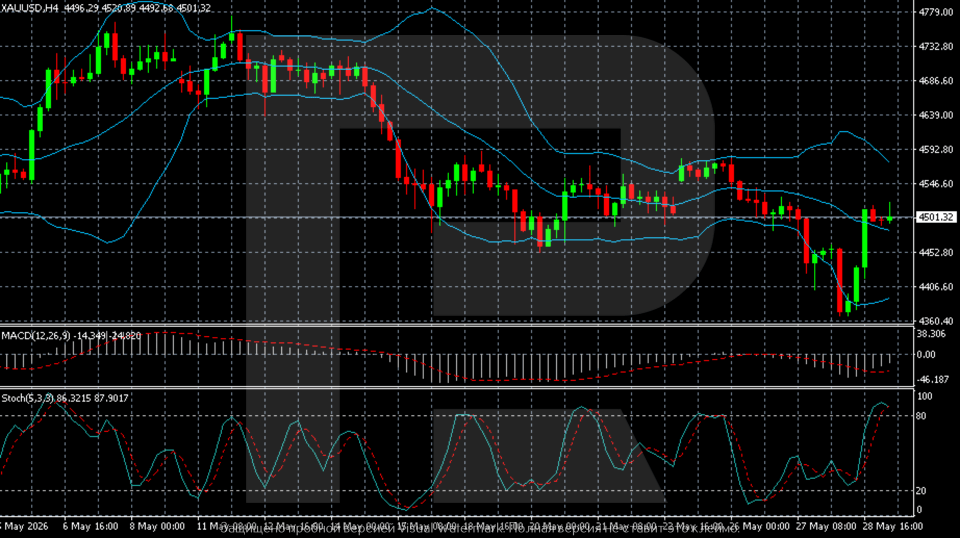The width and height of the screenshot is (960, 538).
Task: Click the MACD zero level label 0.00
Action: point(926,354)
